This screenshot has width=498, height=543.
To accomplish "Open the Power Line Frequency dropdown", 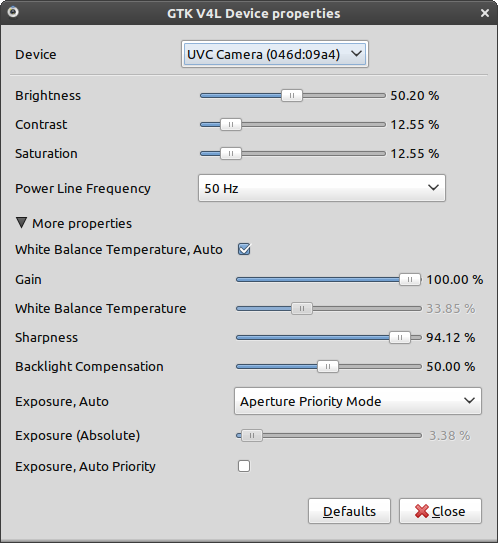I will (x=322, y=188).
